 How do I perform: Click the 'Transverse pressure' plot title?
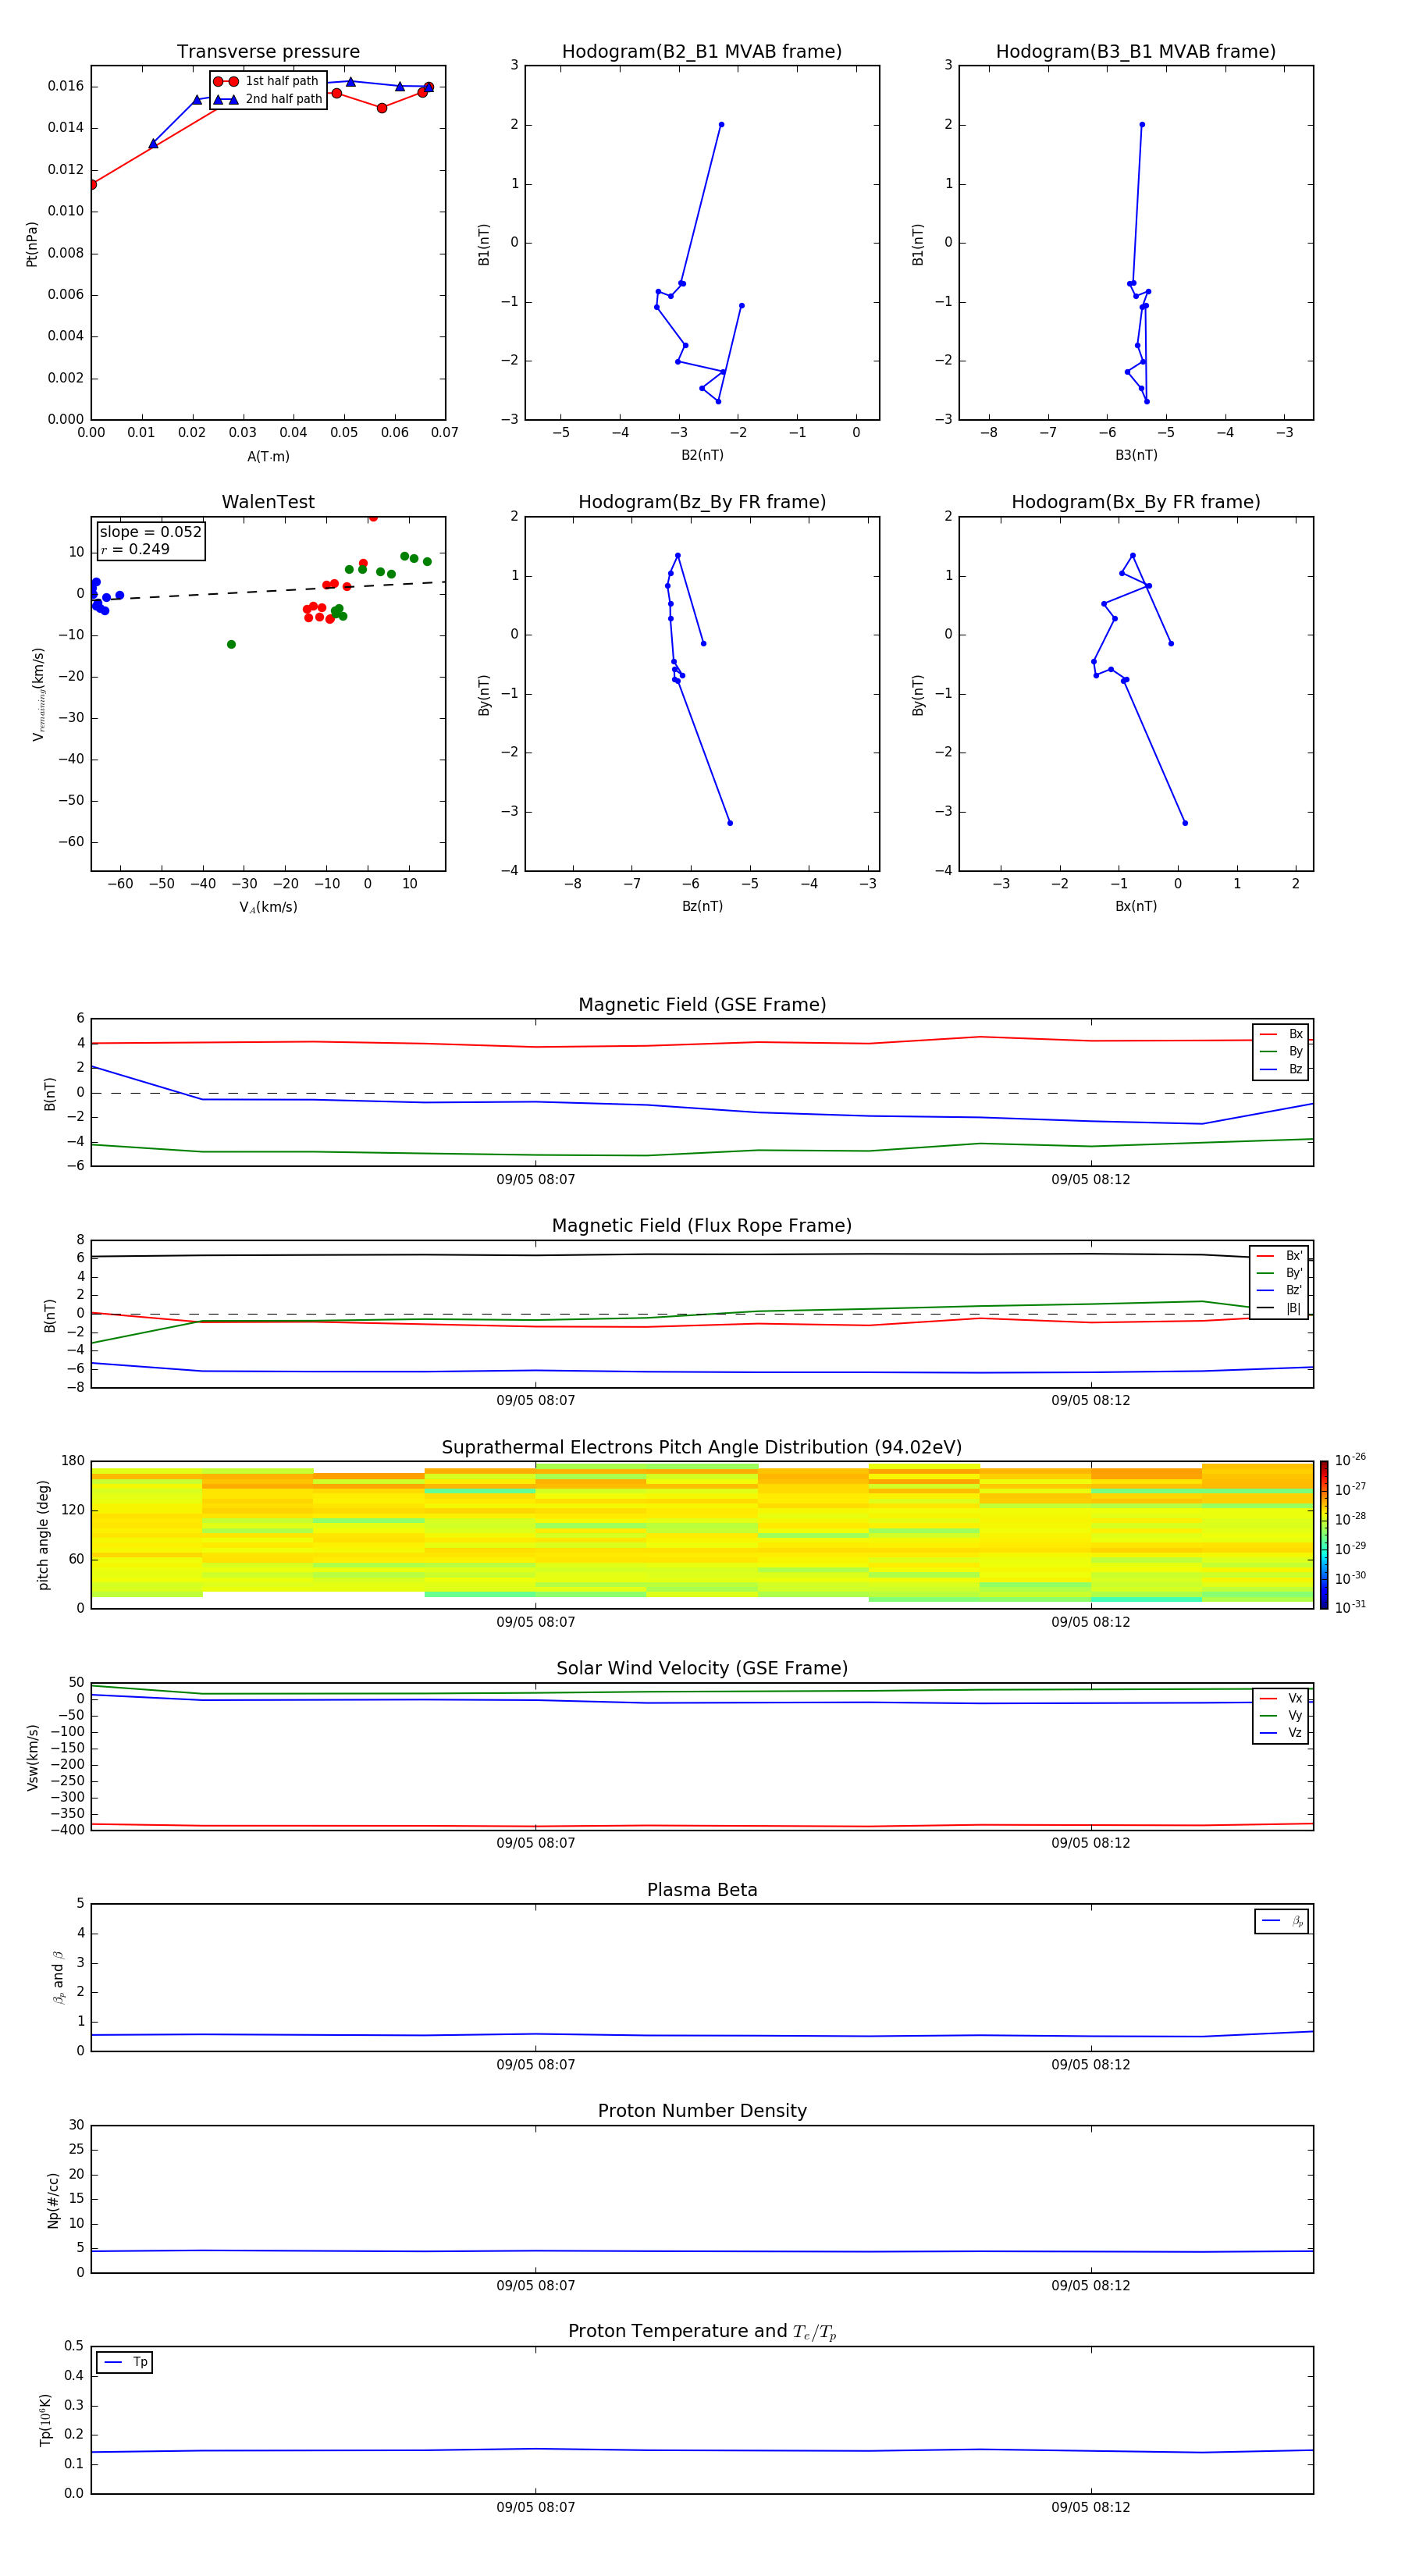(x=268, y=52)
